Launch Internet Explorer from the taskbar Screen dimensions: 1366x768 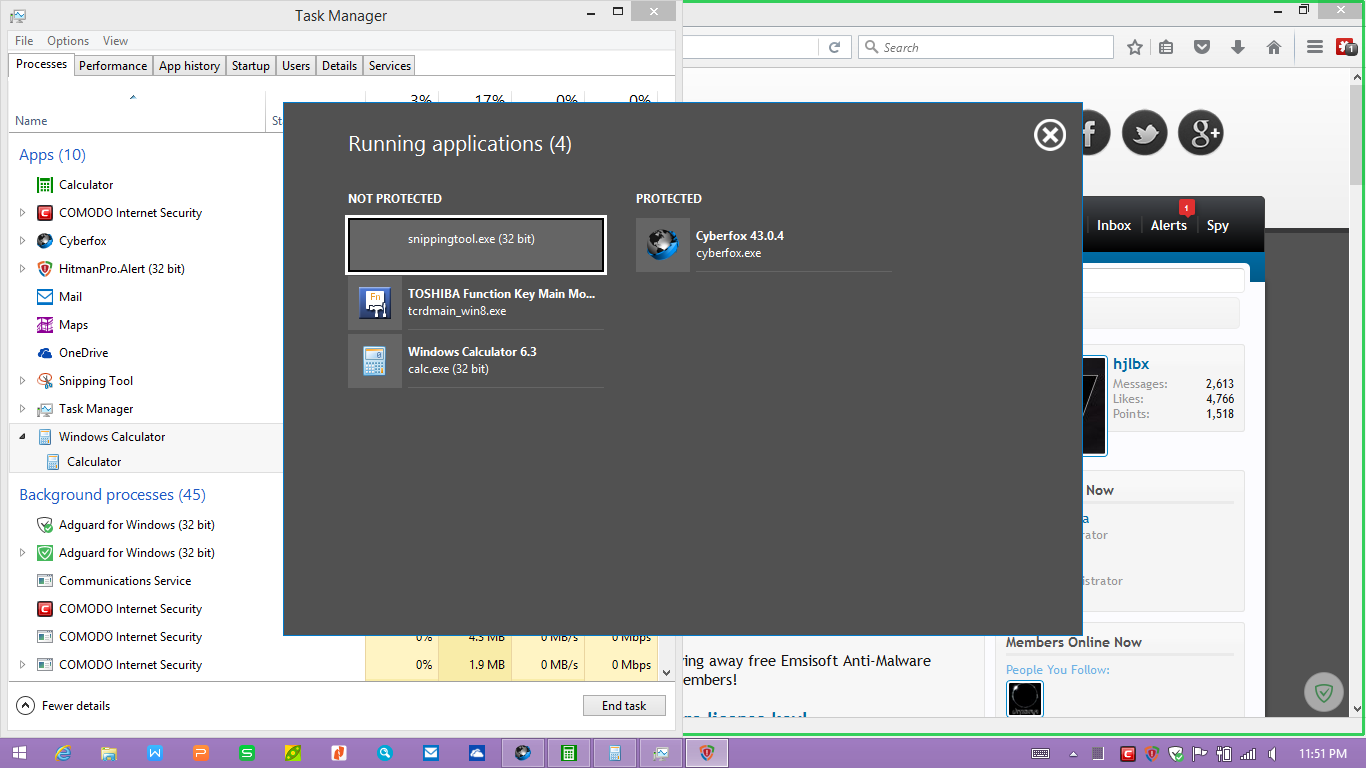64,753
